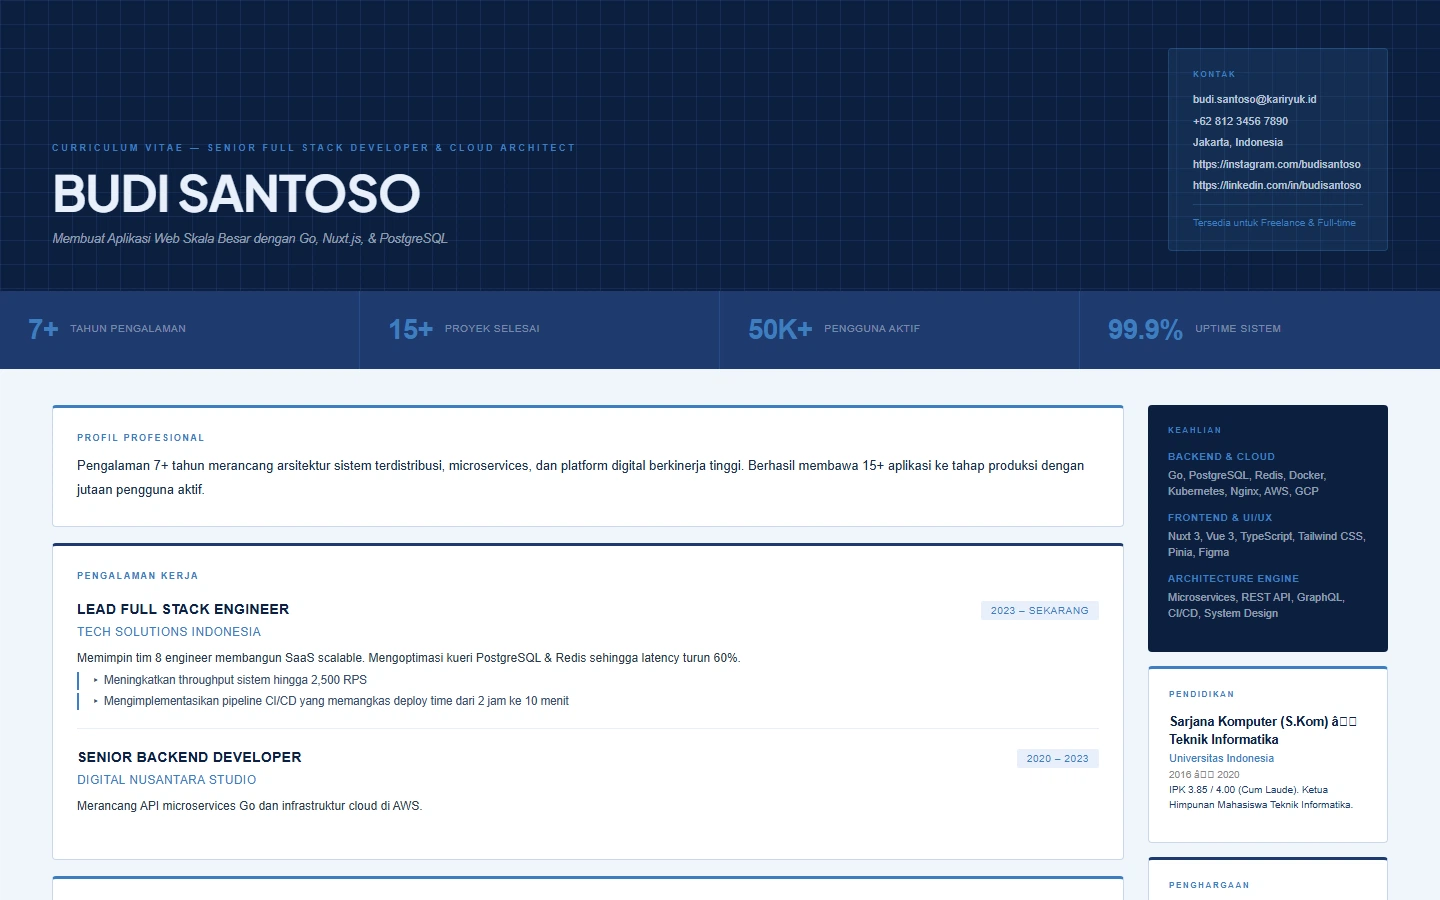This screenshot has width=1440, height=900.
Task: Click the '2020 – 2023' date badge
Action: (1058, 759)
